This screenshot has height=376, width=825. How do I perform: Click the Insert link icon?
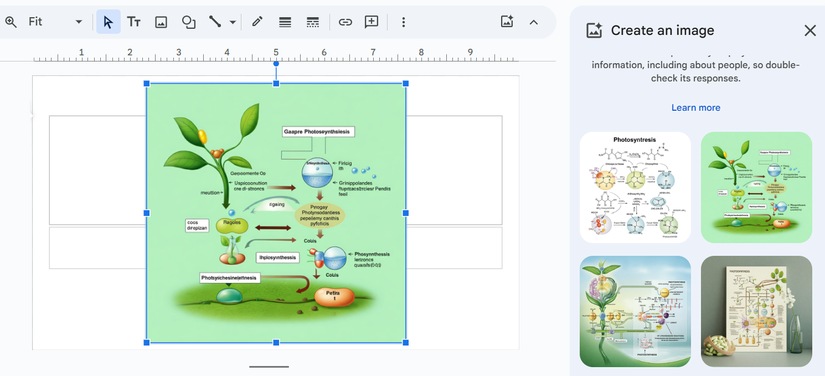coord(345,22)
